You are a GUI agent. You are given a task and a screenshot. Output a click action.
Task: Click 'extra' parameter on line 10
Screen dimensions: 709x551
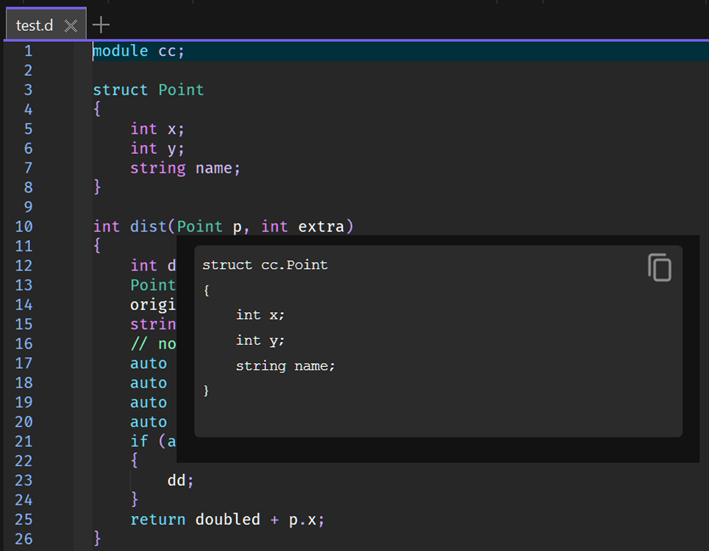pos(321,226)
